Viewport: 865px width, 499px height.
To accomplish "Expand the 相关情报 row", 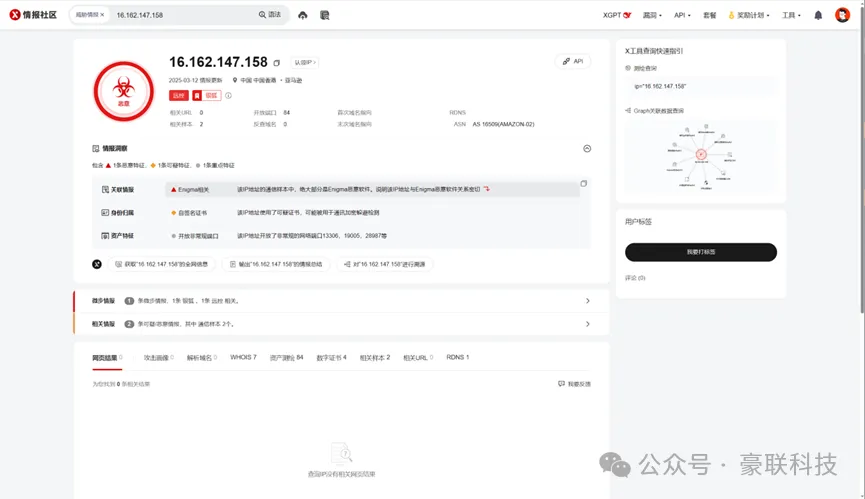I will pyautogui.click(x=587, y=324).
